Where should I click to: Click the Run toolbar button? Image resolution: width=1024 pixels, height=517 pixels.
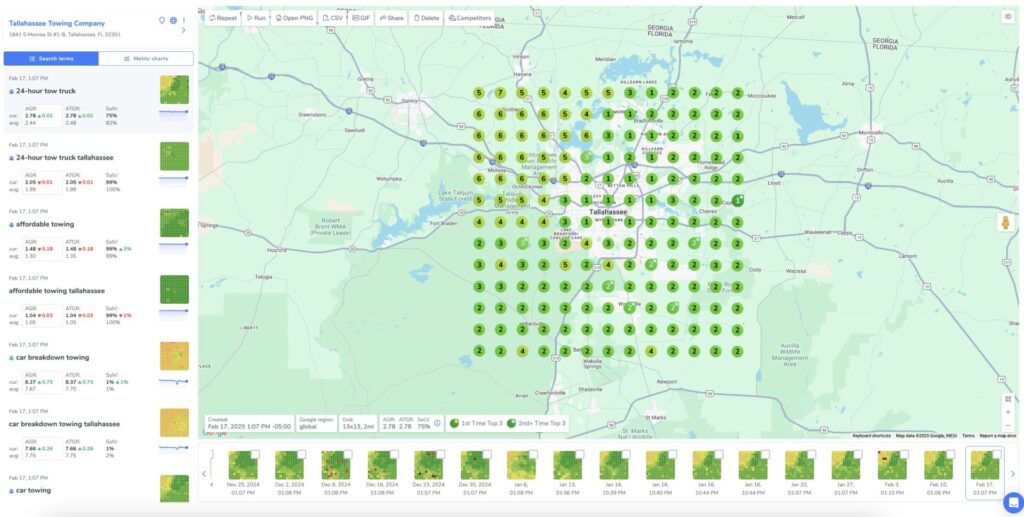point(256,18)
